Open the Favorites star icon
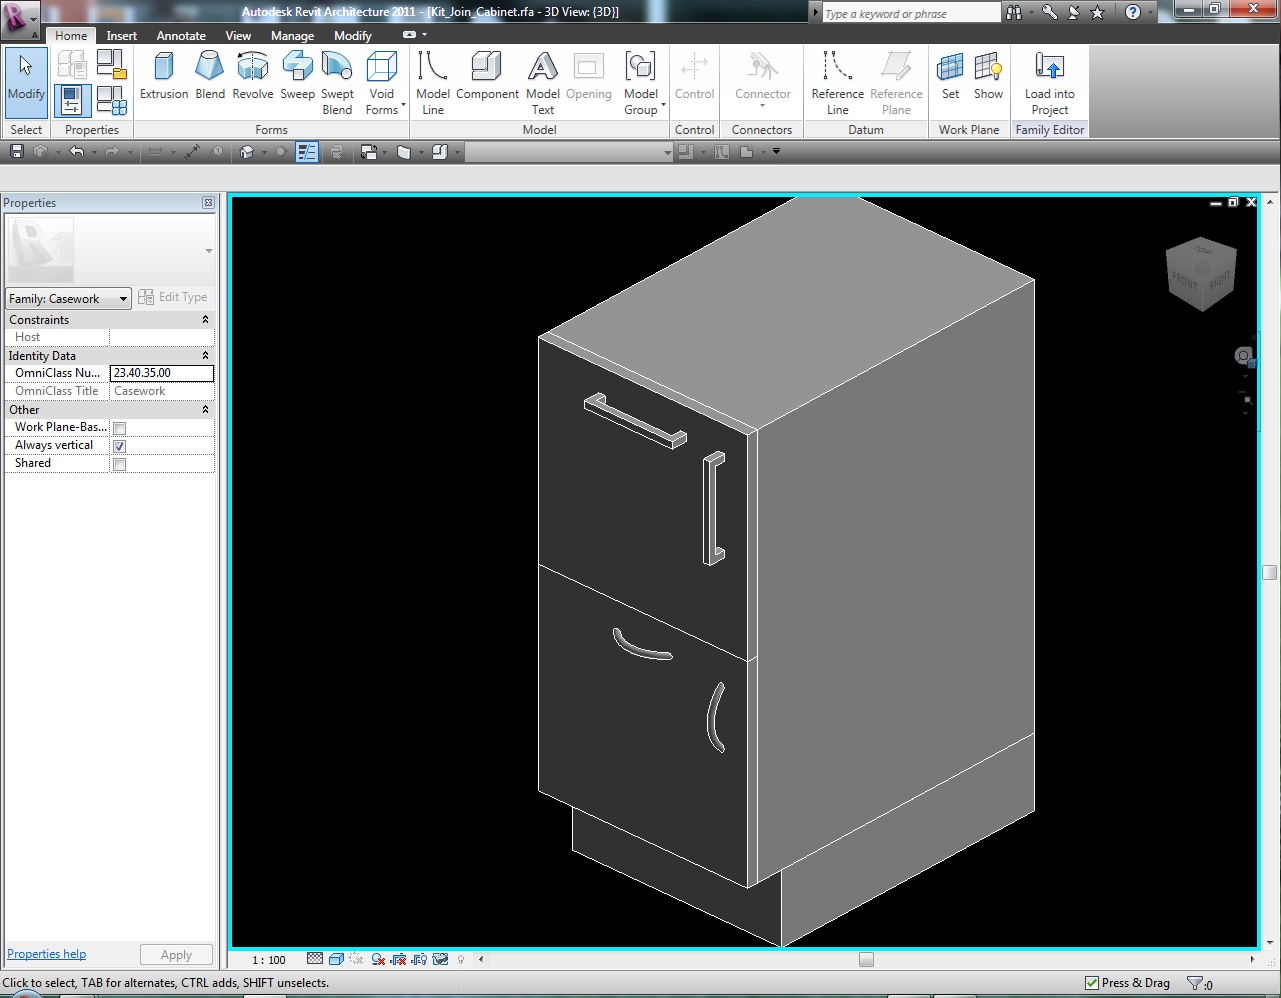This screenshot has height=998, width=1281. coord(1098,12)
